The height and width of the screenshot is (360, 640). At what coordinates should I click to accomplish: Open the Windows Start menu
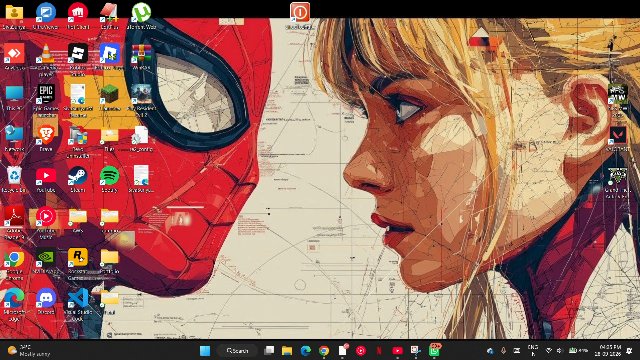pyautogui.click(x=205, y=351)
